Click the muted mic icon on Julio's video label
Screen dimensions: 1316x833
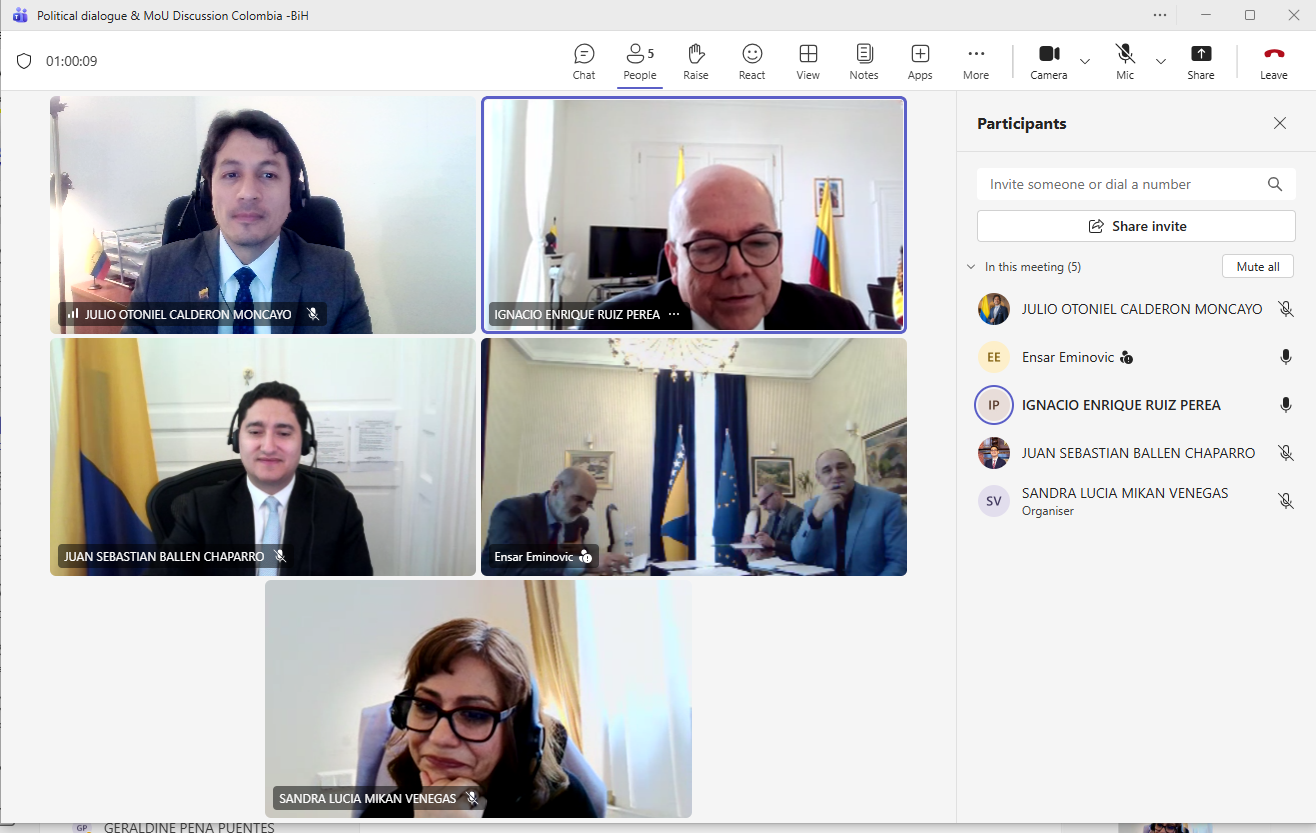(313, 314)
